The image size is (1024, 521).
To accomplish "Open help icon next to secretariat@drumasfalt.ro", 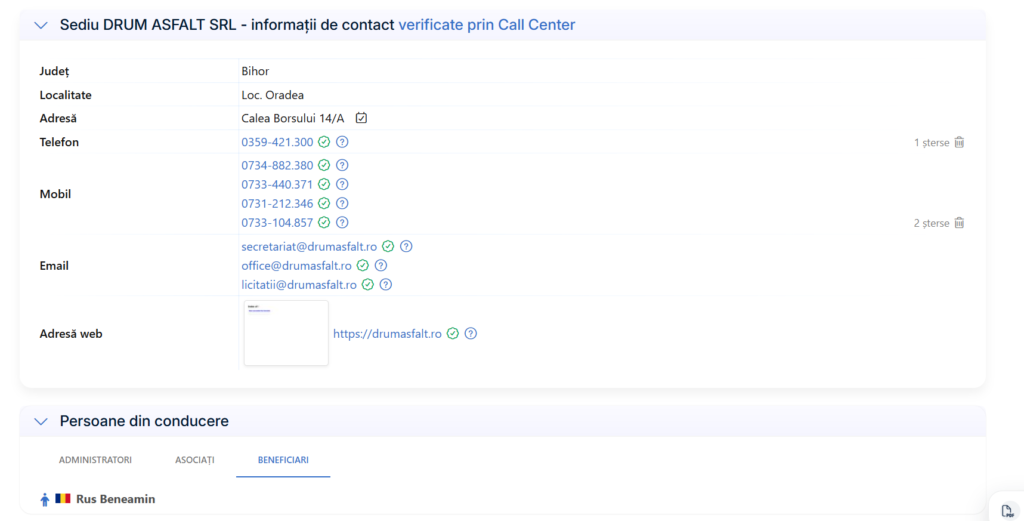I will click(406, 246).
